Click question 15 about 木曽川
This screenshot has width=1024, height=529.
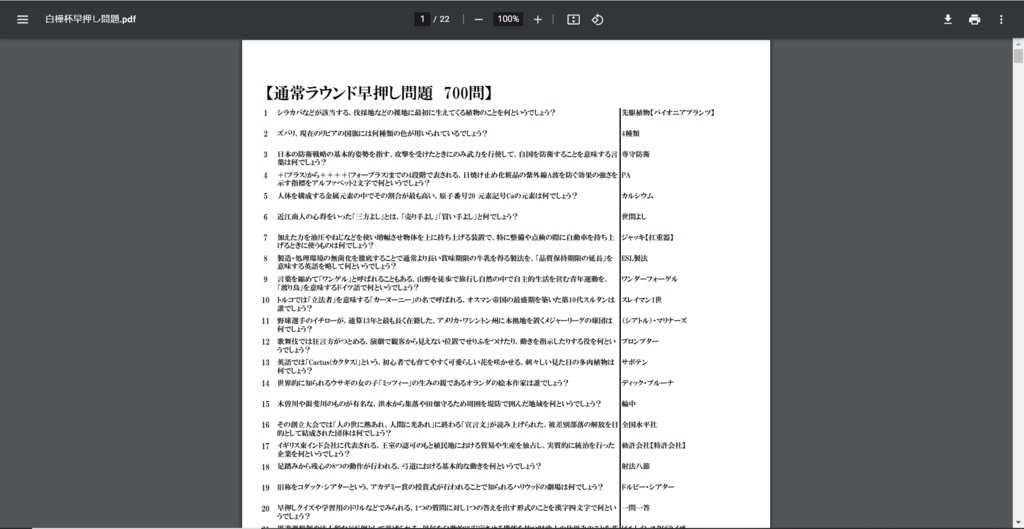(x=439, y=404)
